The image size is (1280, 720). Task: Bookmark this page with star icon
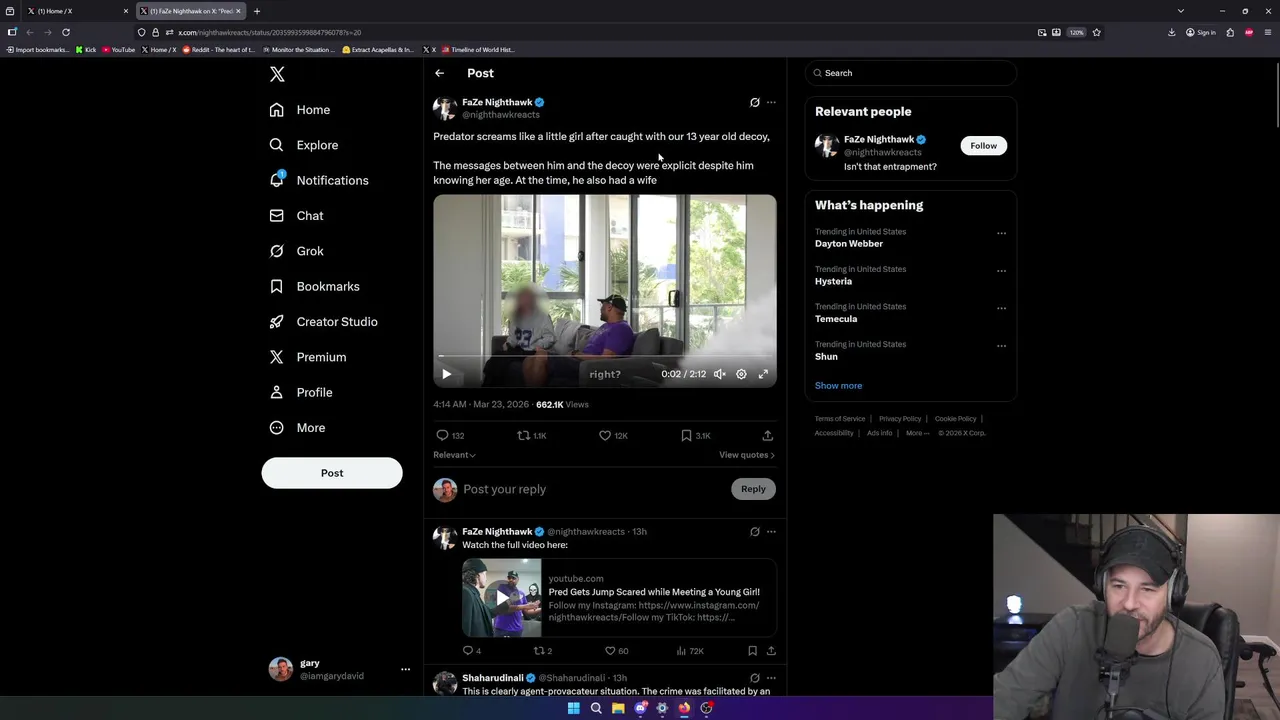tap(1096, 32)
